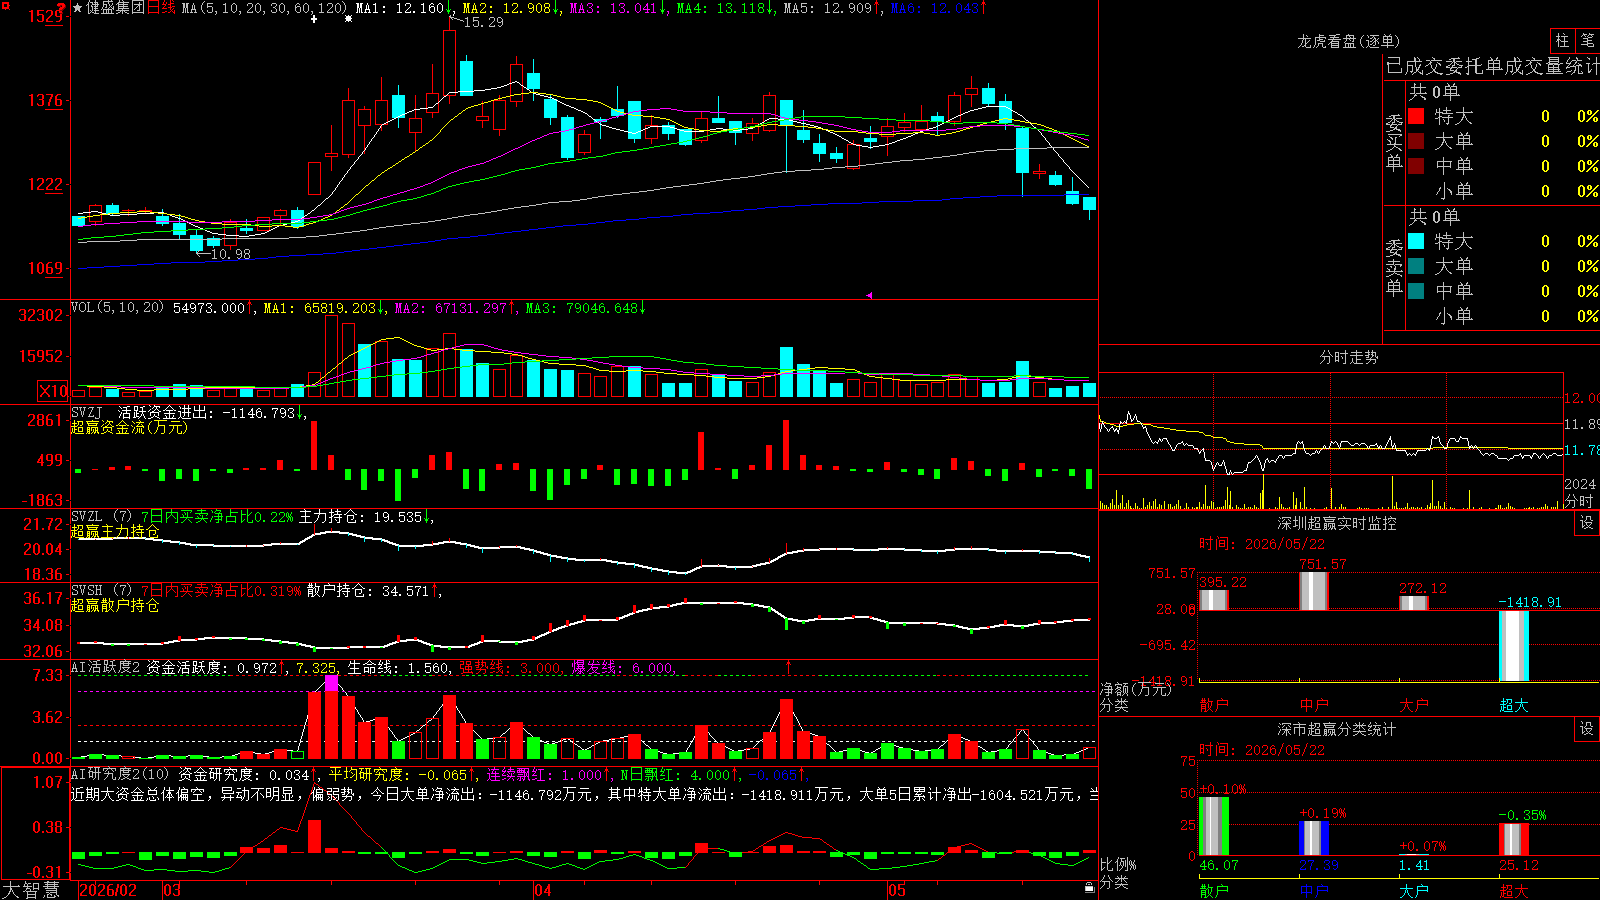Click the 已成交委托单成交量统计 header
The height and width of the screenshot is (900, 1600).
point(1492,66)
